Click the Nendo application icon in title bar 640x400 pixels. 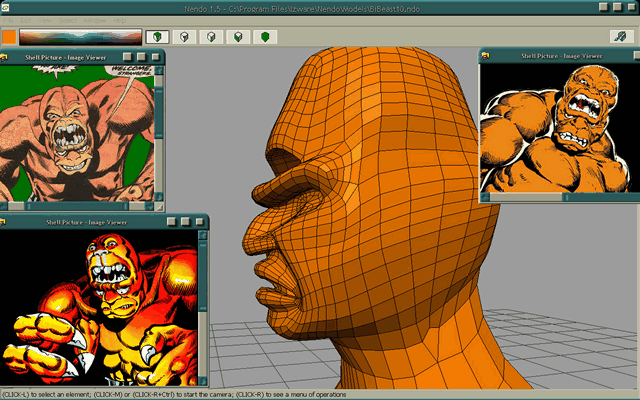coord(5,7)
